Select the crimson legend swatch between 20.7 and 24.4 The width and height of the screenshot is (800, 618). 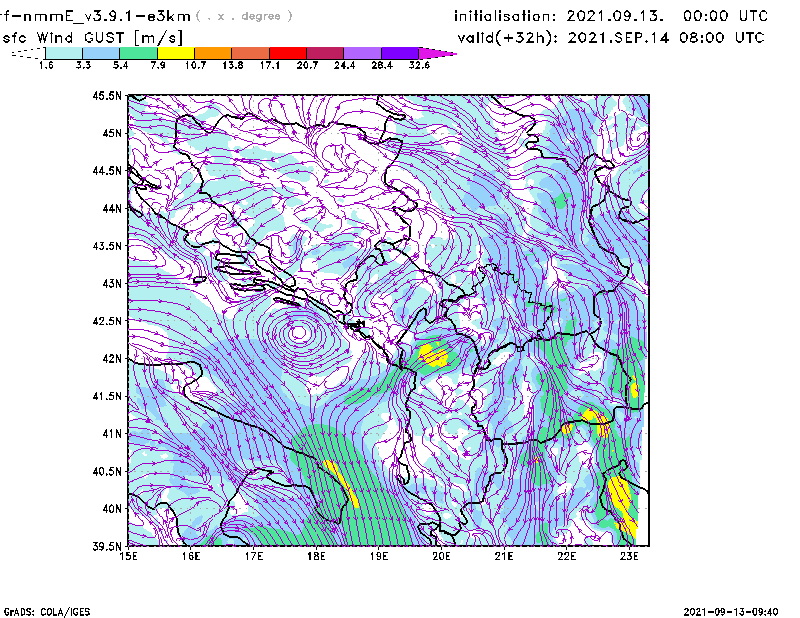tap(325, 53)
